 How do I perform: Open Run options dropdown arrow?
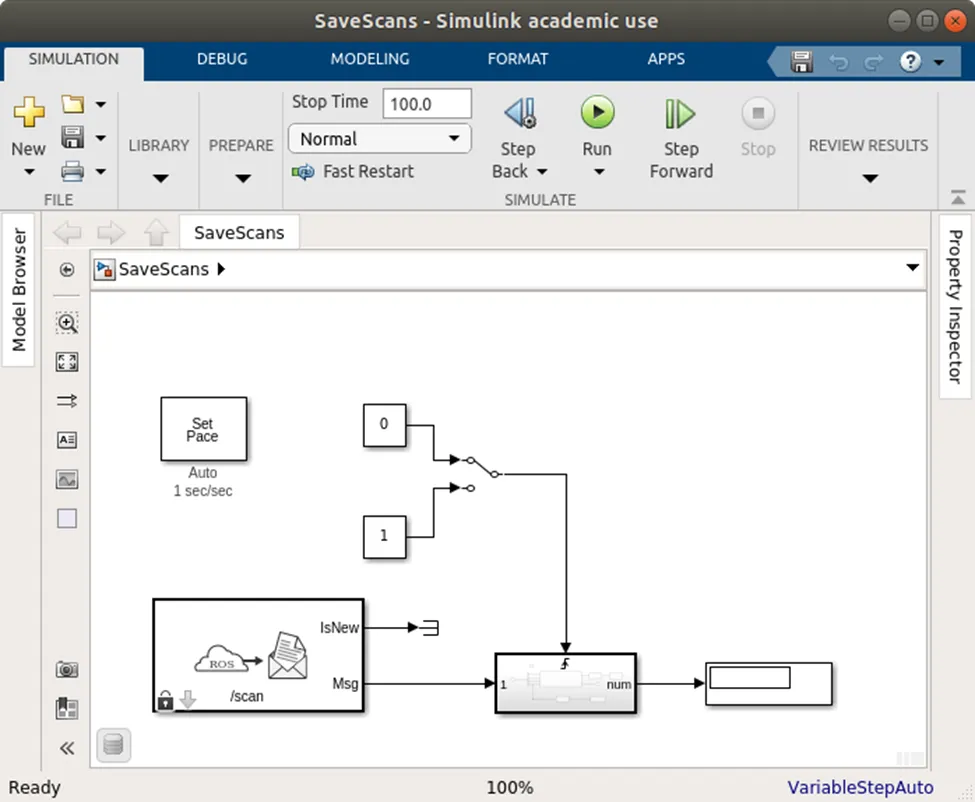[599, 172]
